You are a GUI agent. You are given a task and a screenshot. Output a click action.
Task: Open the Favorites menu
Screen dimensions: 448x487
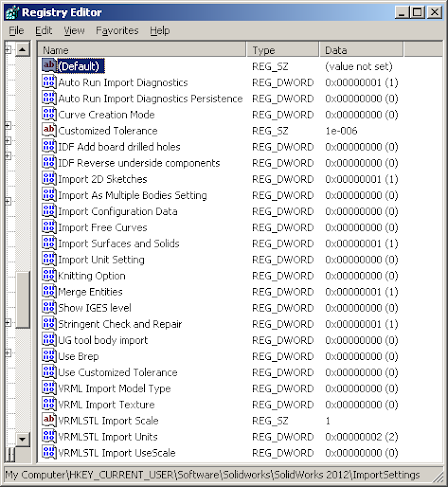point(117,31)
